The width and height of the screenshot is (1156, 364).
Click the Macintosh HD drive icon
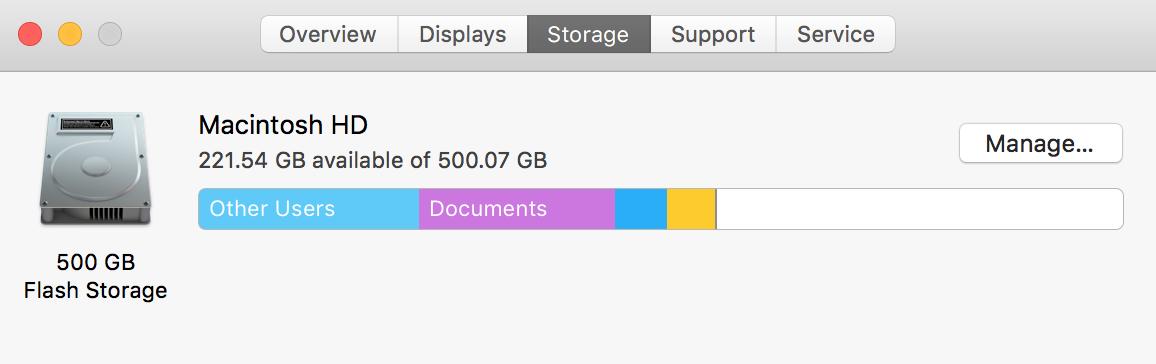pos(95,169)
